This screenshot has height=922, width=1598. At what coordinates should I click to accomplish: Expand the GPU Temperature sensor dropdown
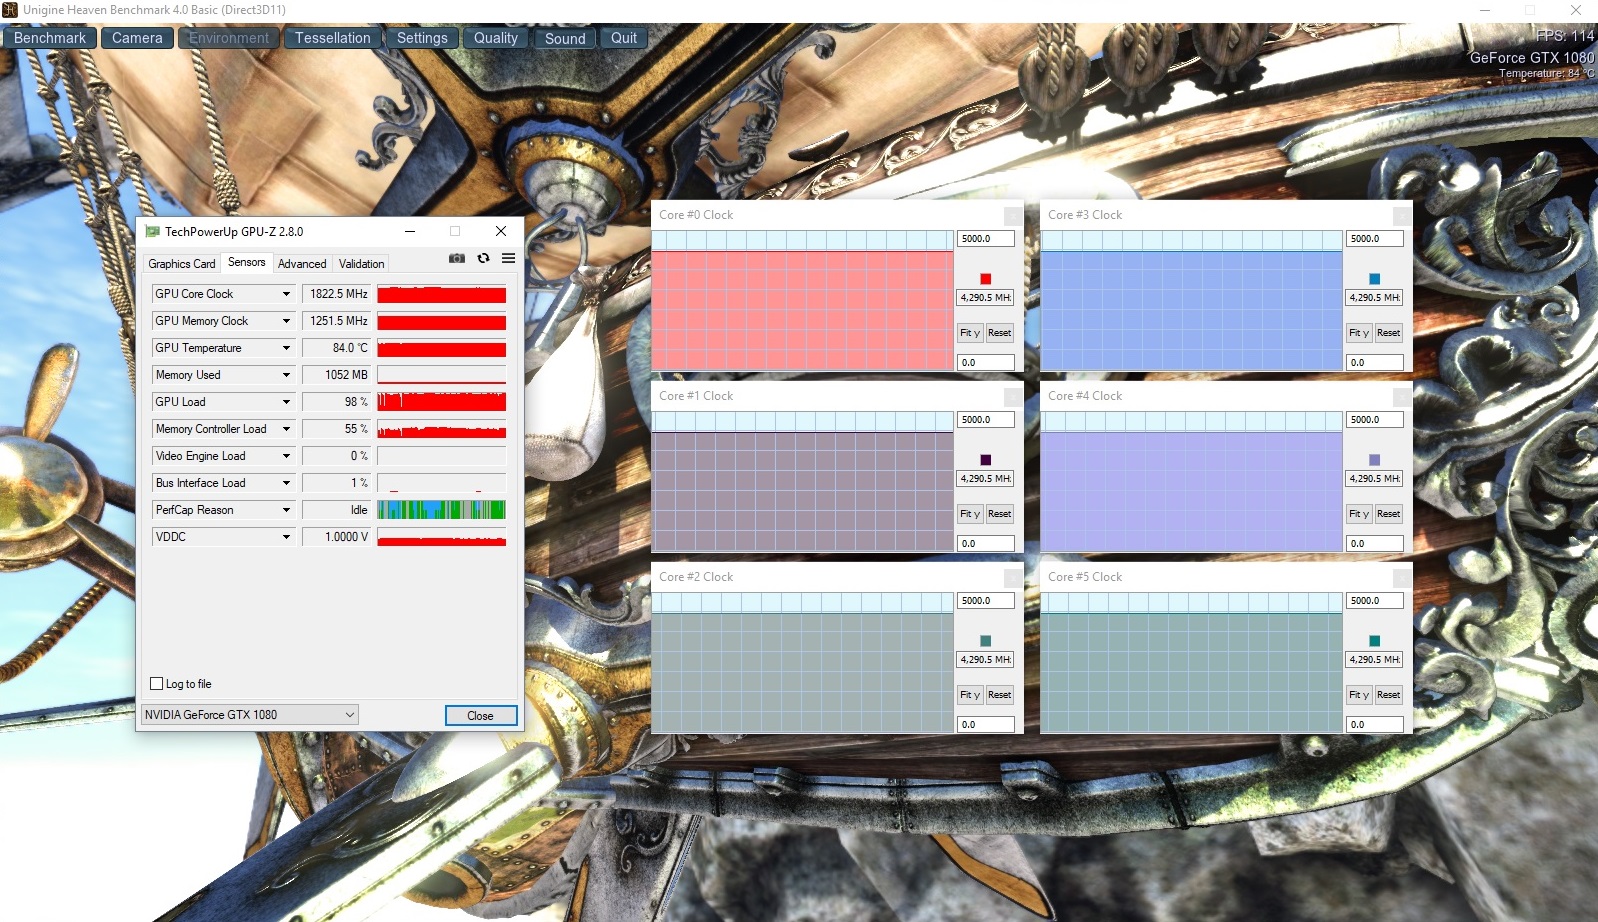tap(286, 348)
